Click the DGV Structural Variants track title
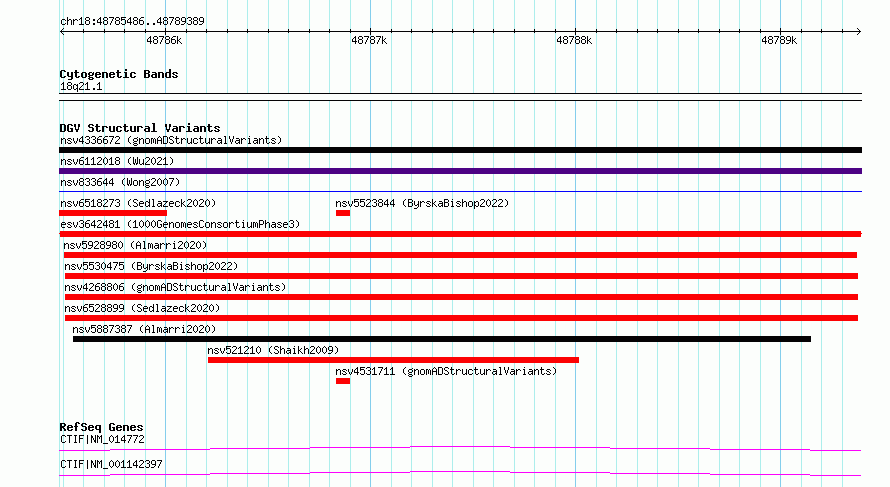Screen dimensions: 890x487 click(x=140, y=128)
